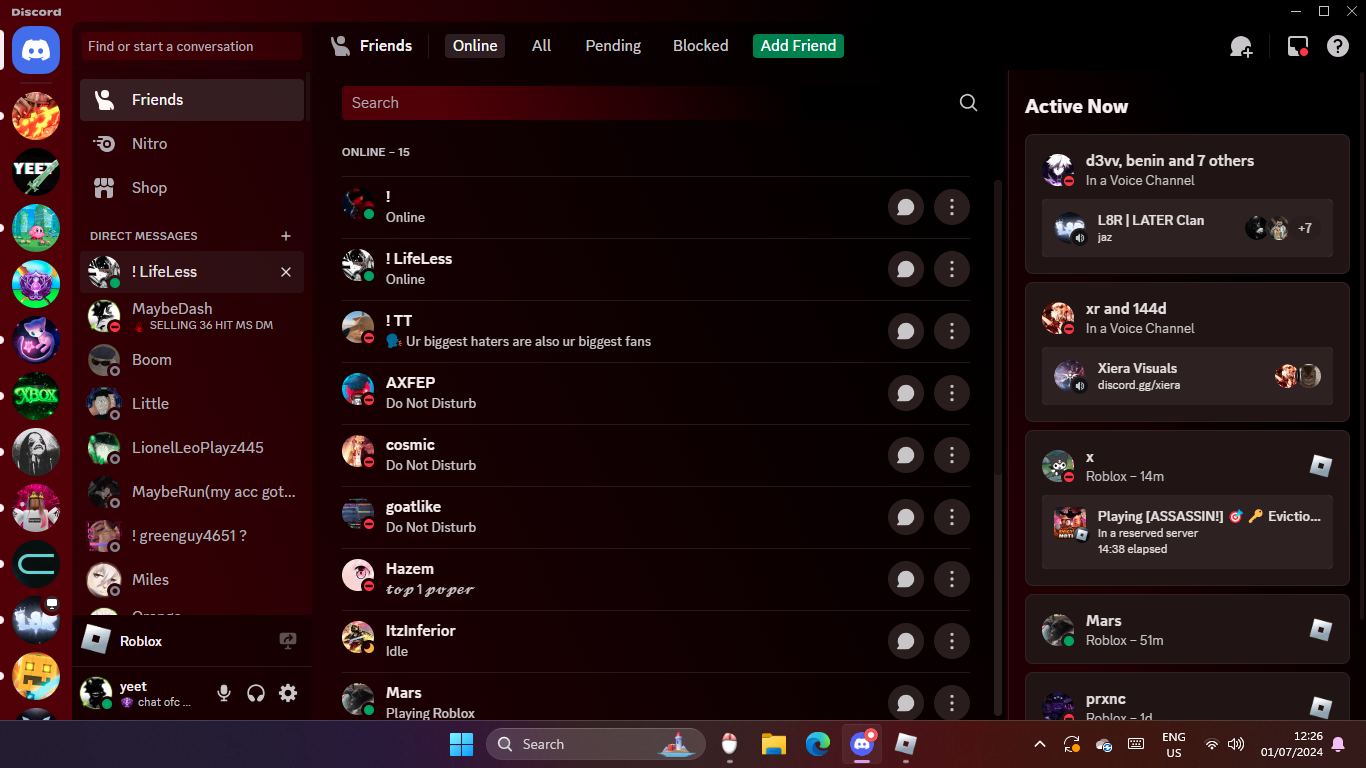Viewport: 1366px width, 768px height.
Task: Launch Microsoft Edge from the taskbar
Action: click(818, 744)
